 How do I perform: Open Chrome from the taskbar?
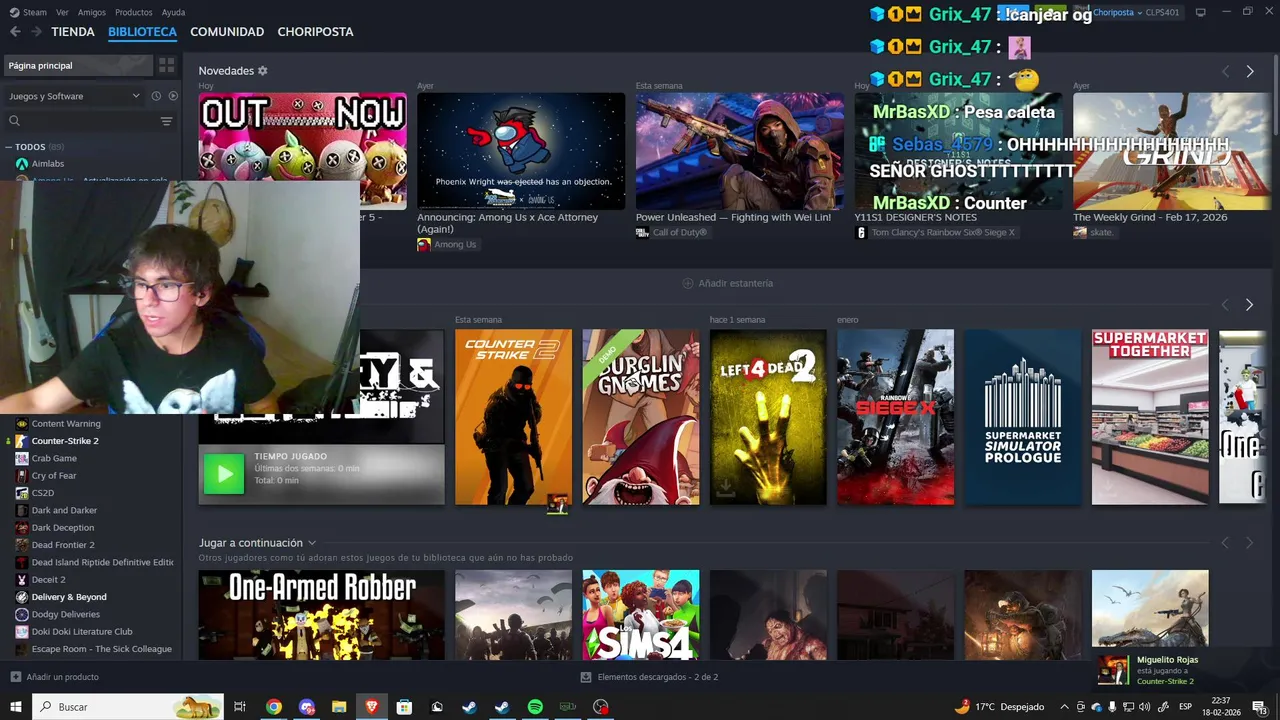pos(273,707)
